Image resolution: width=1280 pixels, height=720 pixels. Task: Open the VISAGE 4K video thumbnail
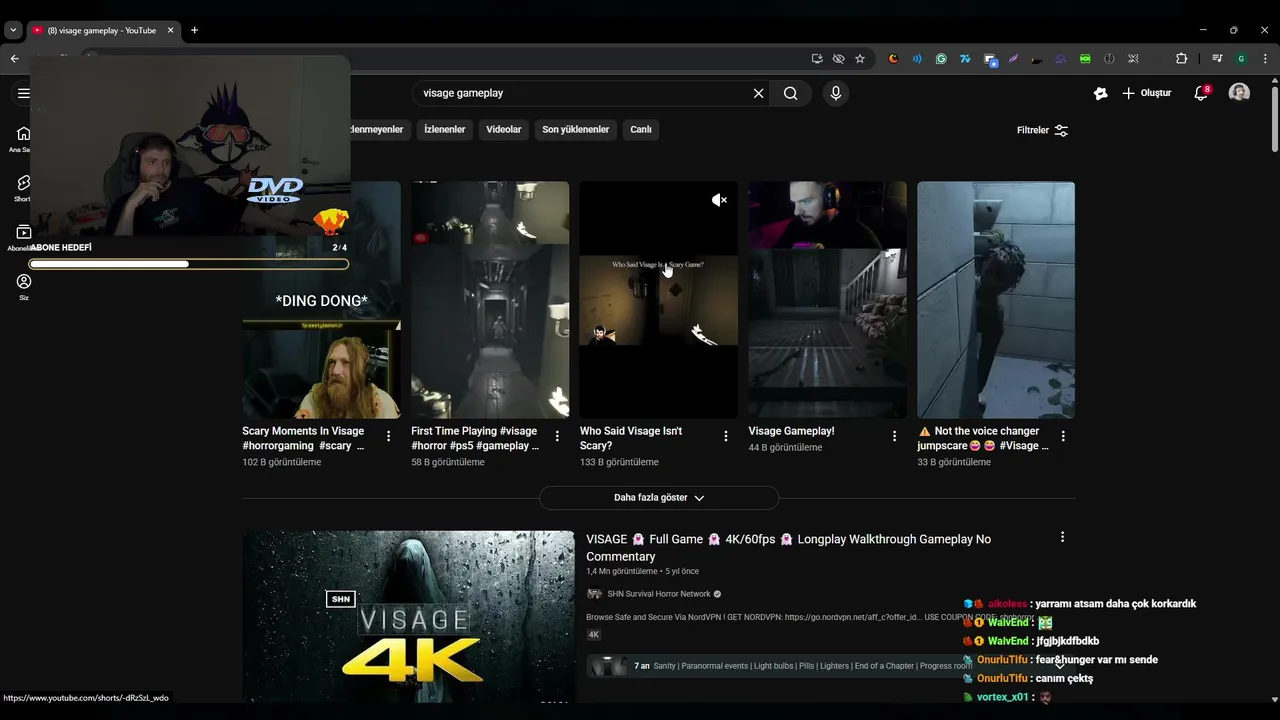tap(408, 618)
